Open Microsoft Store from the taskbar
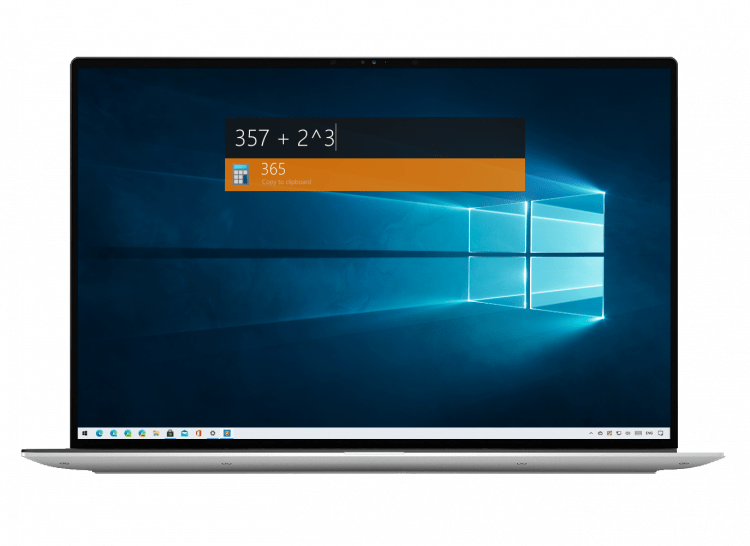Screen dimensions: 750x546 point(170,433)
